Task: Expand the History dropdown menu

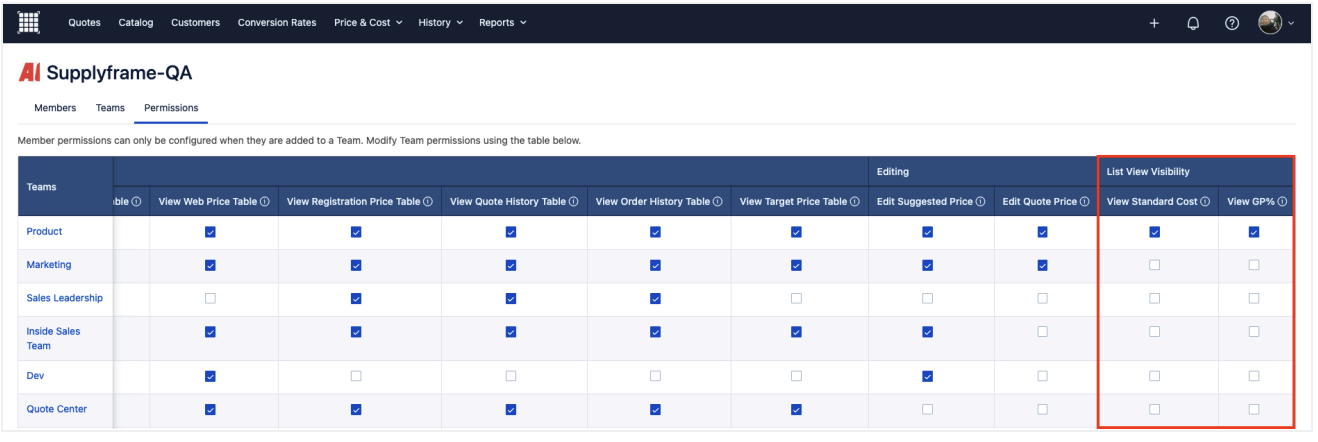Action: (x=440, y=23)
